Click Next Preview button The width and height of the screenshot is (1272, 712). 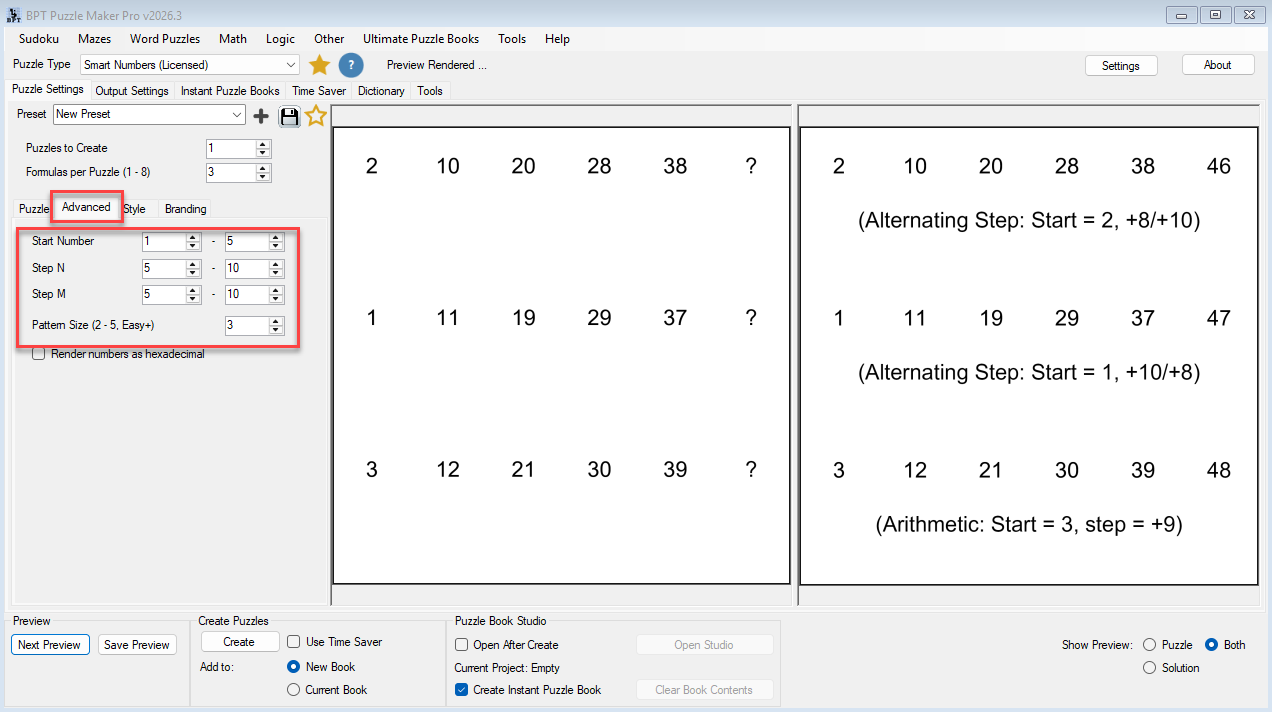coord(50,645)
